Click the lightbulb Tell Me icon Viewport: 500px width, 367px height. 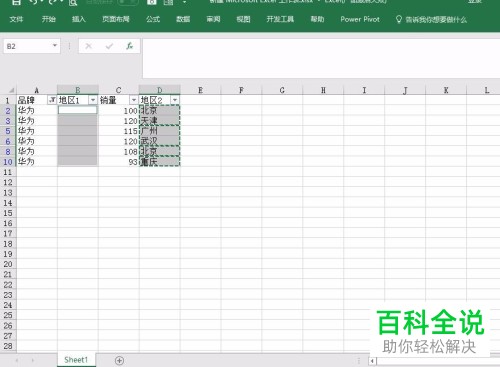pyautogui.click(x=398, y=19)
